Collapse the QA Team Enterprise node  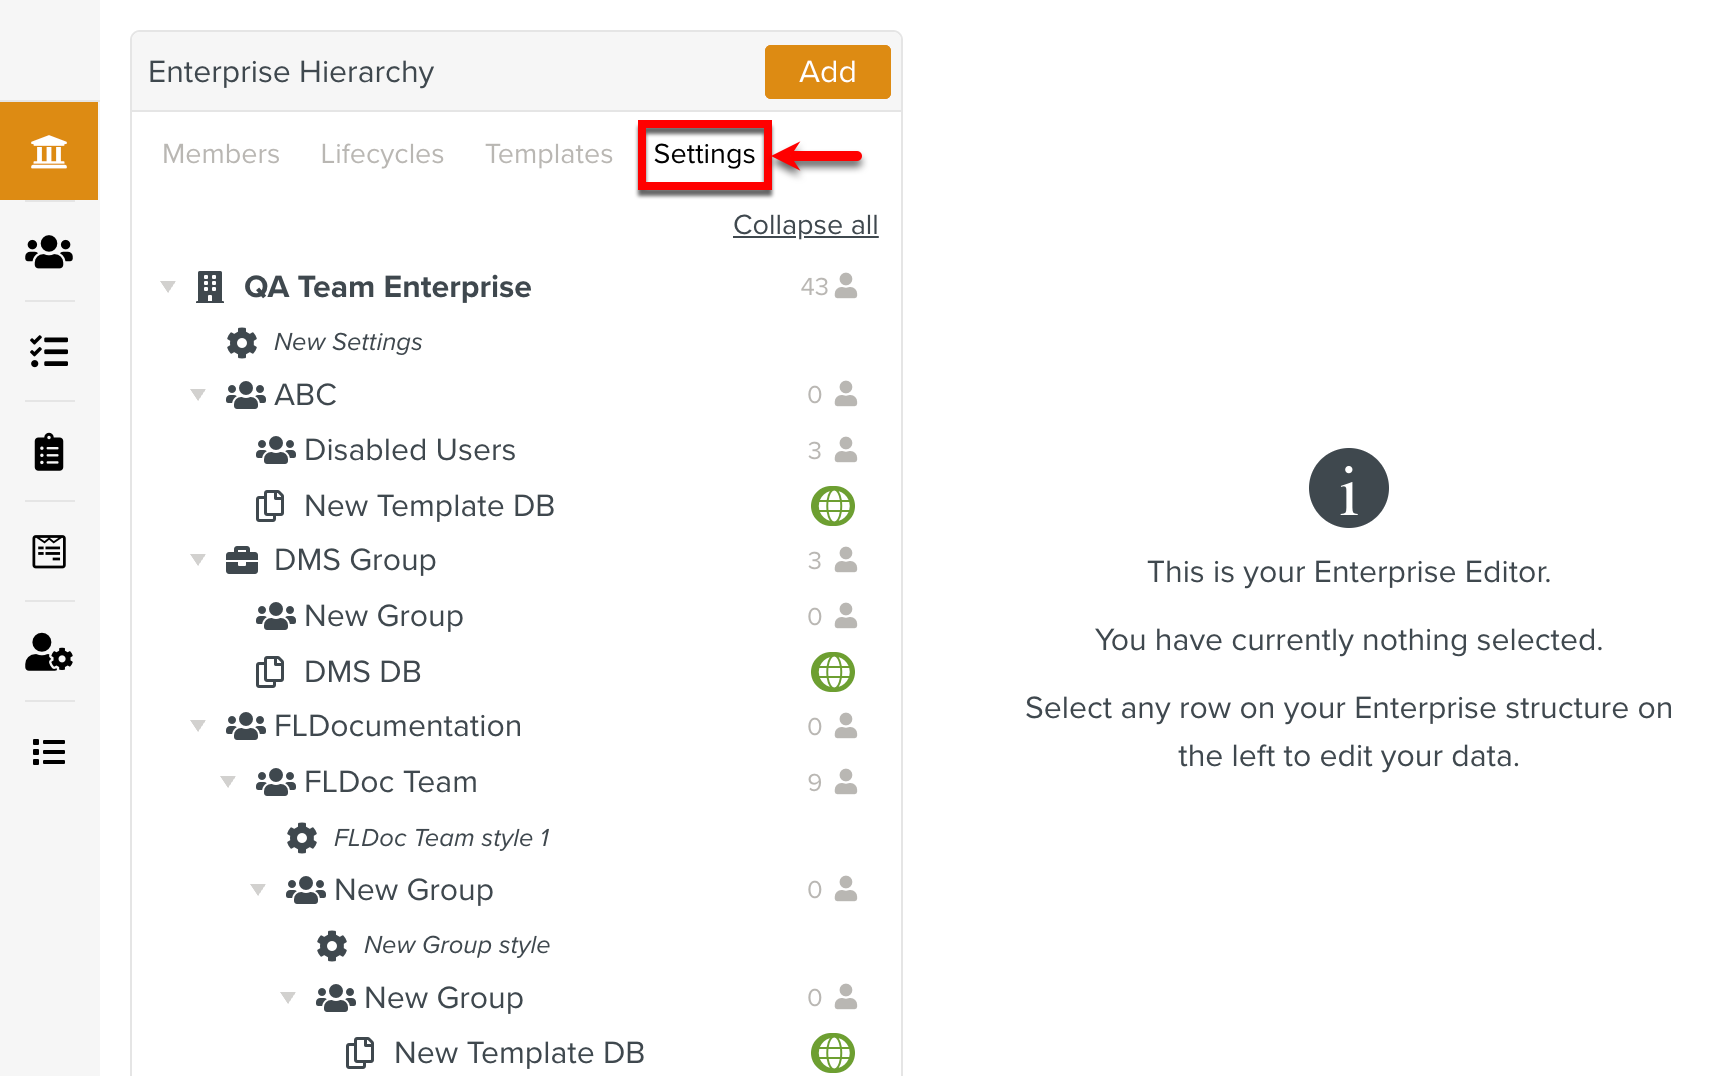[x=168, y=287]
